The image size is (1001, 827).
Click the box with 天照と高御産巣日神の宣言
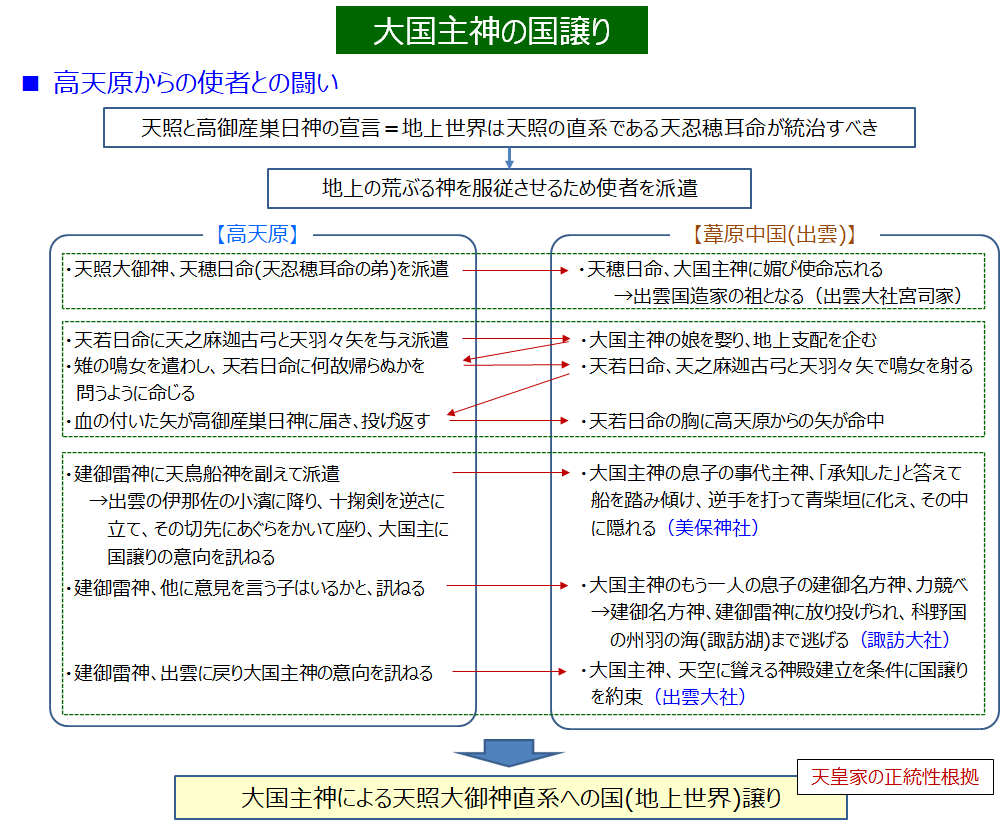[510, 129]
